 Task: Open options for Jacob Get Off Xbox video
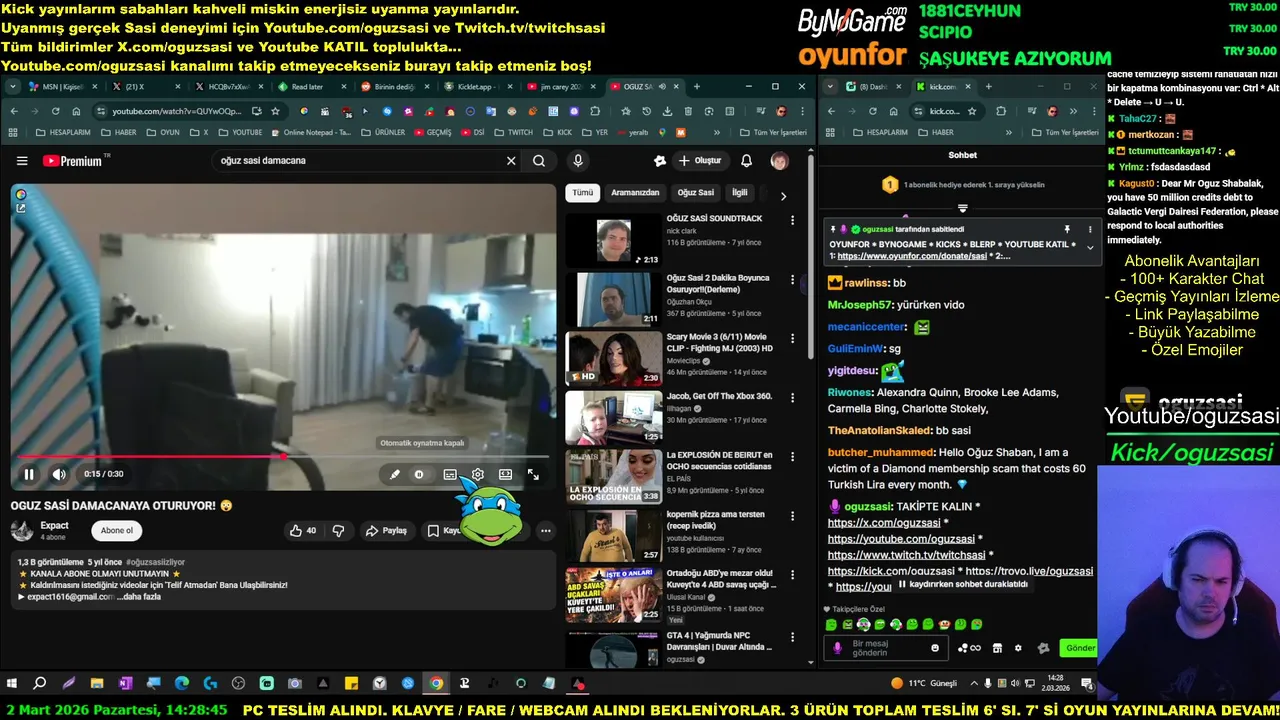tap(793, 397)
